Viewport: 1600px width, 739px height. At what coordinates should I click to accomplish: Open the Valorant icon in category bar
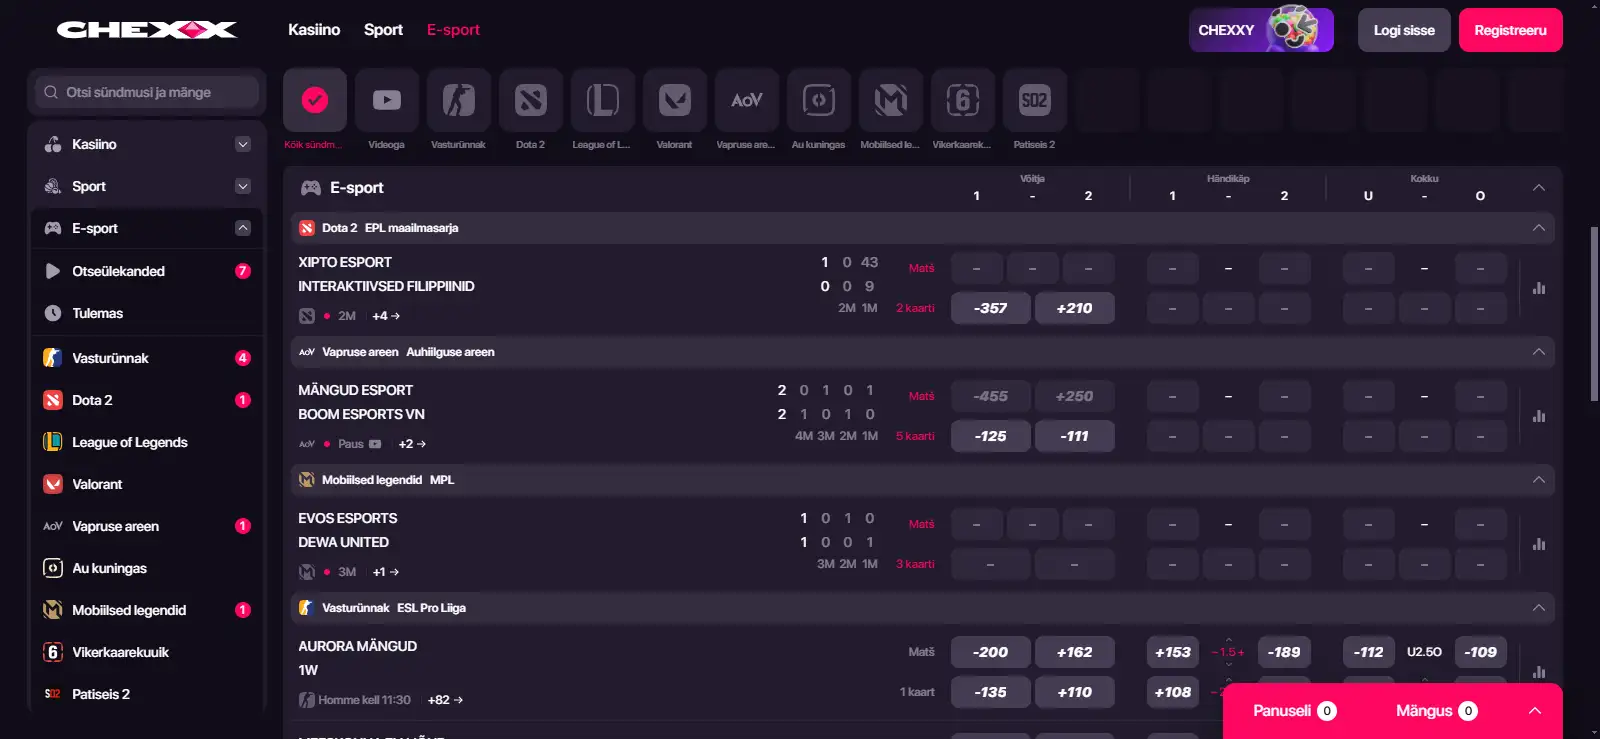coord(675,100)
